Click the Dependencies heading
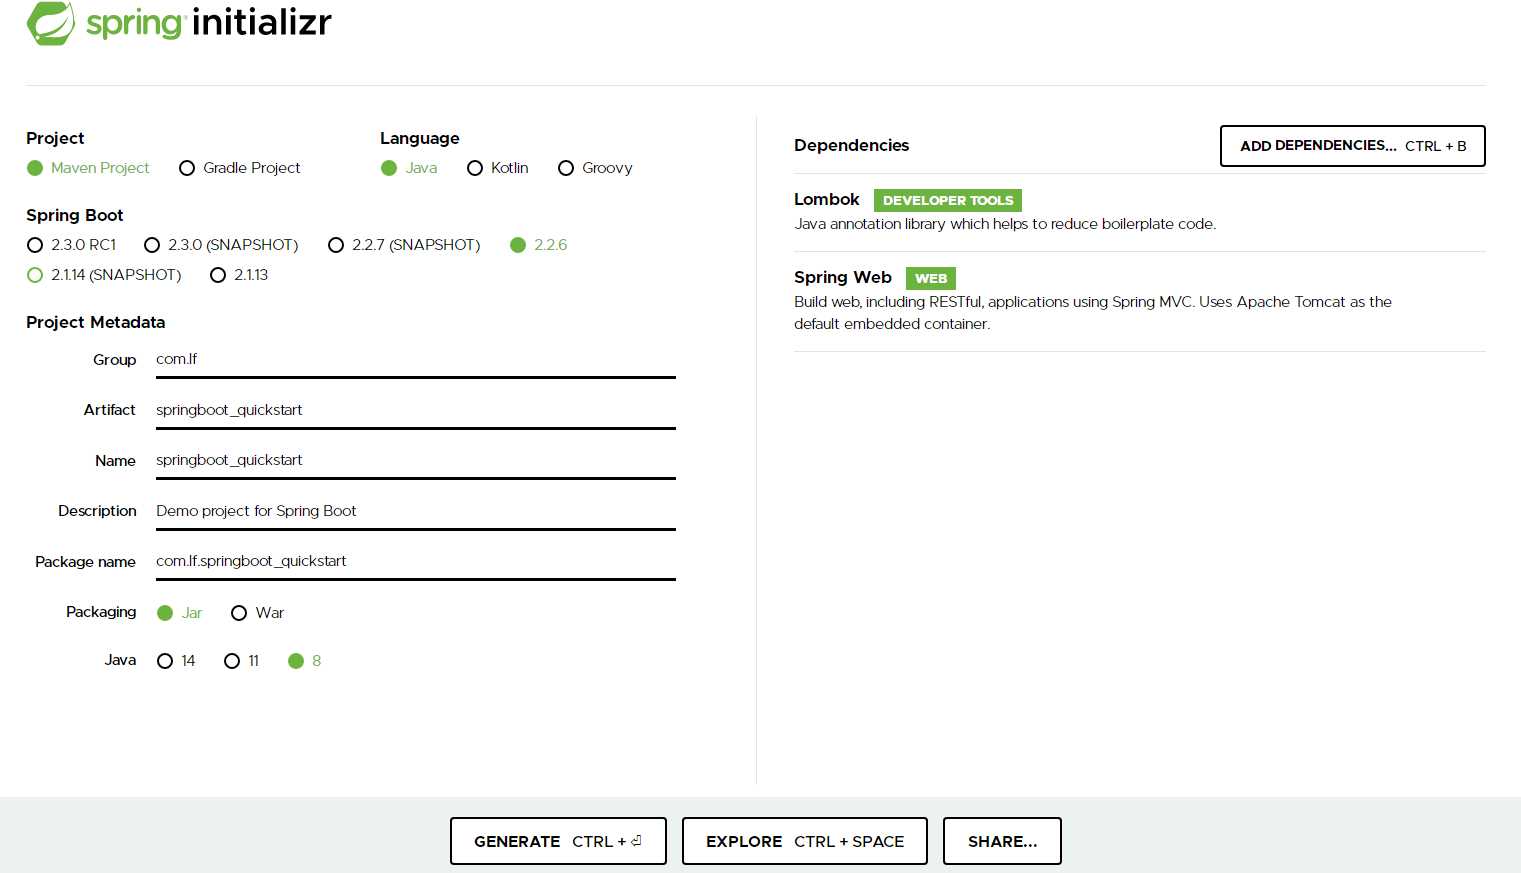This screenshot has width=1521, height=873. (852, 146)
